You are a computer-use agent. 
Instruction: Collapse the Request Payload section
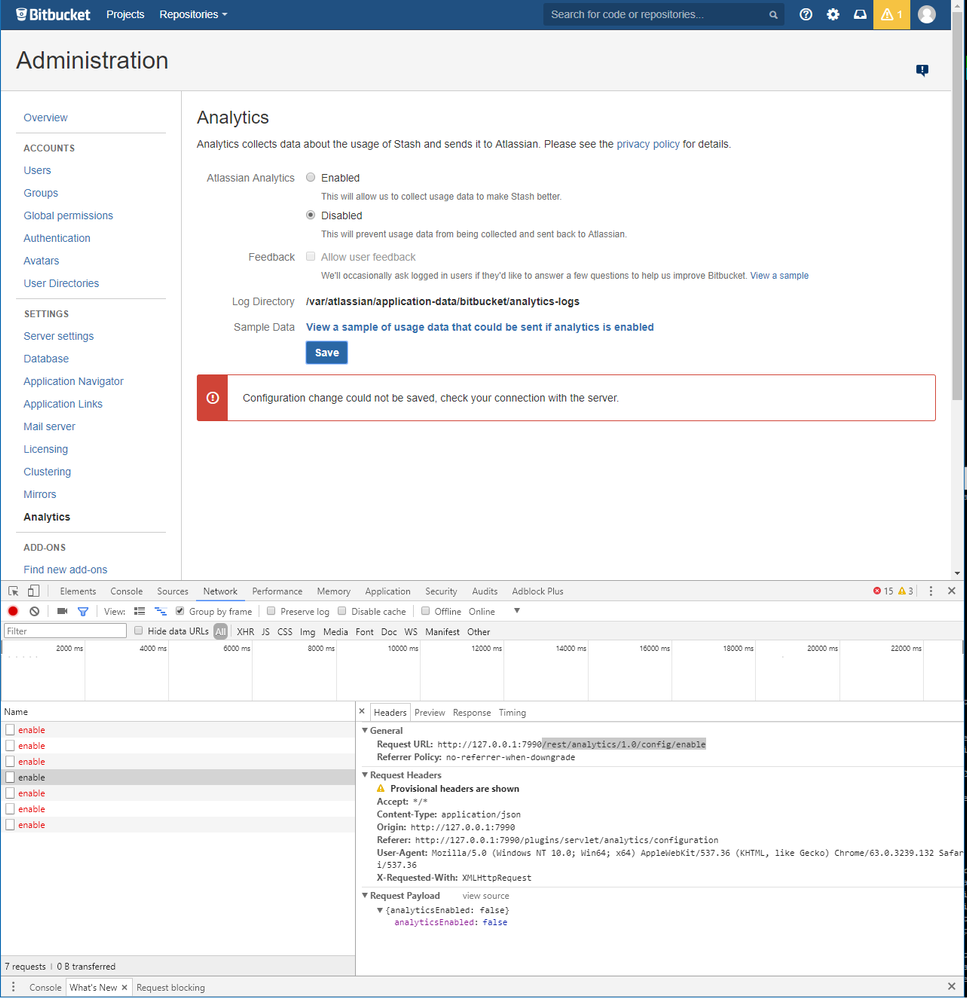365,895
